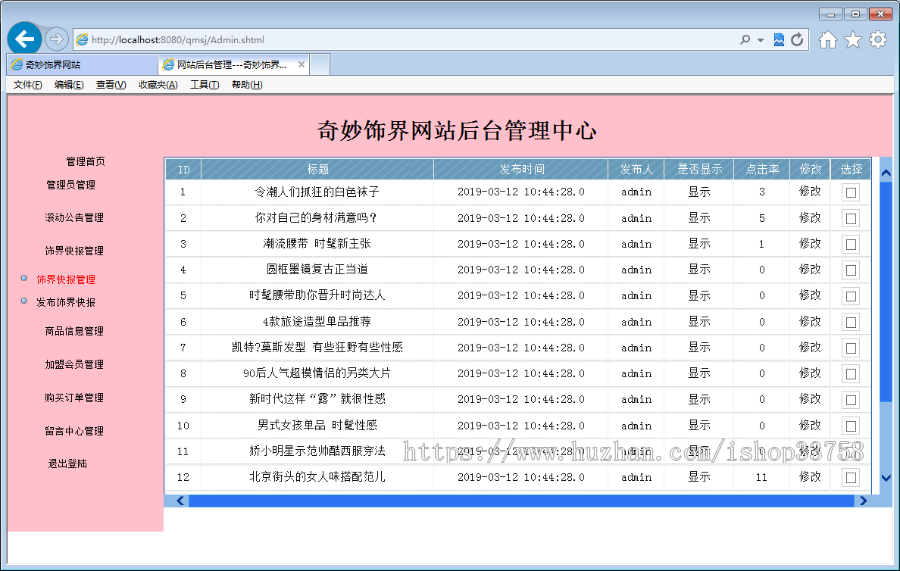Check the box for row 圆框墨镜
The image size is (900, 571).
851,270
